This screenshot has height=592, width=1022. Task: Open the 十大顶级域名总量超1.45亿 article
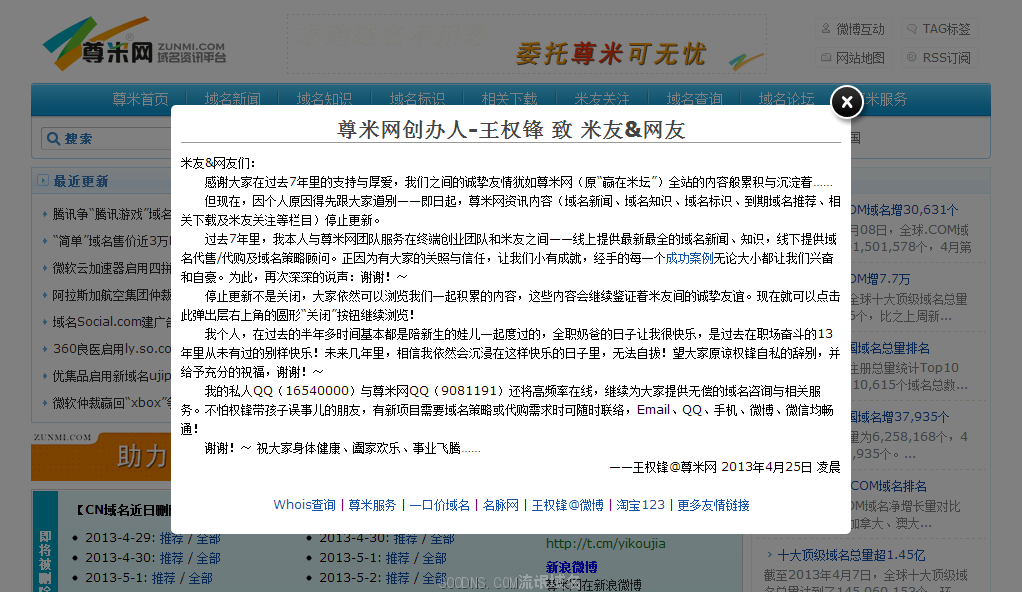(x=851, y=555)
